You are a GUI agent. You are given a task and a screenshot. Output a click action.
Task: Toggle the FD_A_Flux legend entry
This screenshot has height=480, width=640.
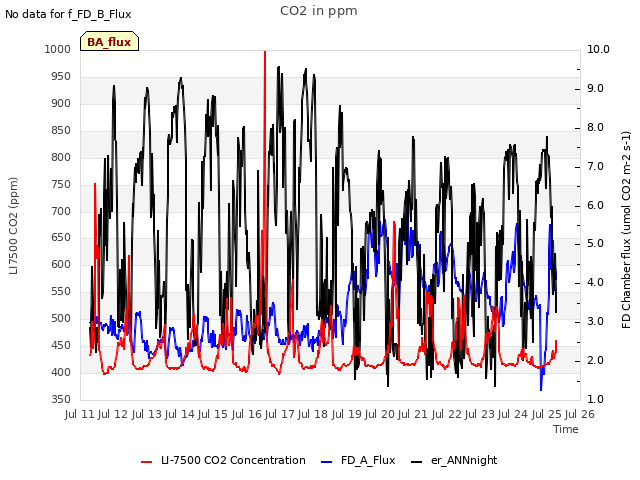click(x=358, y=460)
